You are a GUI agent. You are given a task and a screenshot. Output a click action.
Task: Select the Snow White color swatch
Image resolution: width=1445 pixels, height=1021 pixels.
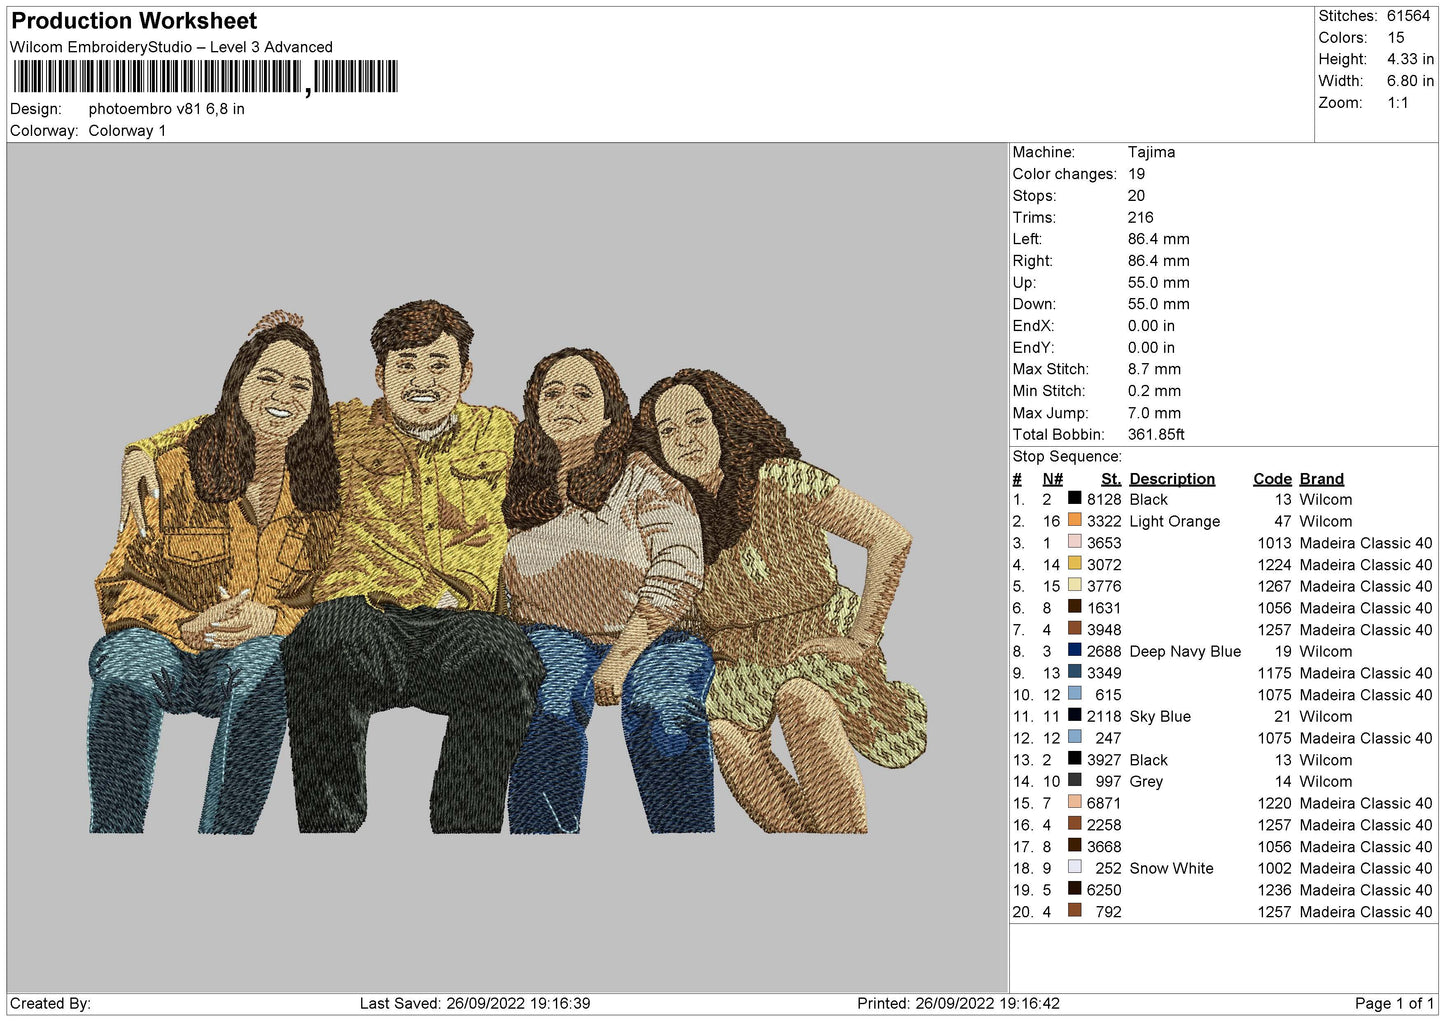click(x=1074, y=867)
